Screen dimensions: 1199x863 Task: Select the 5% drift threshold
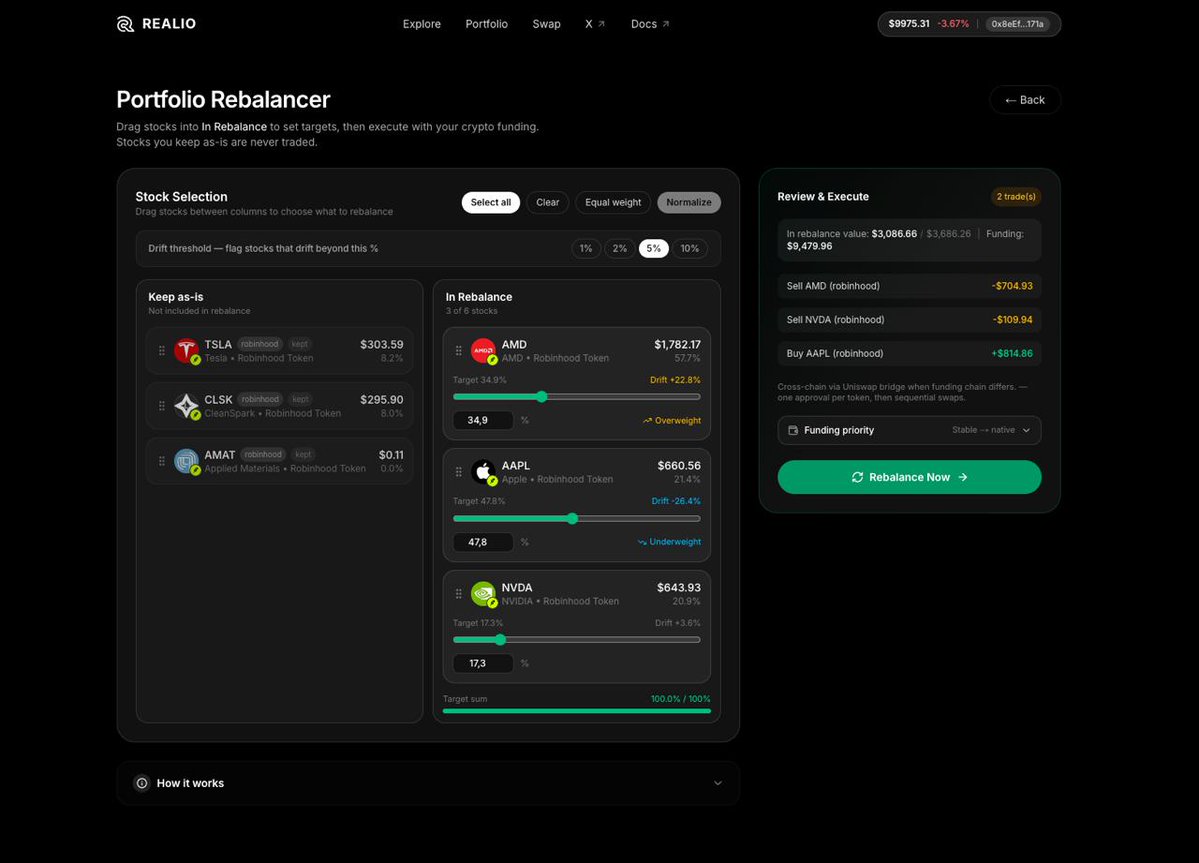[x=654, y=248]
